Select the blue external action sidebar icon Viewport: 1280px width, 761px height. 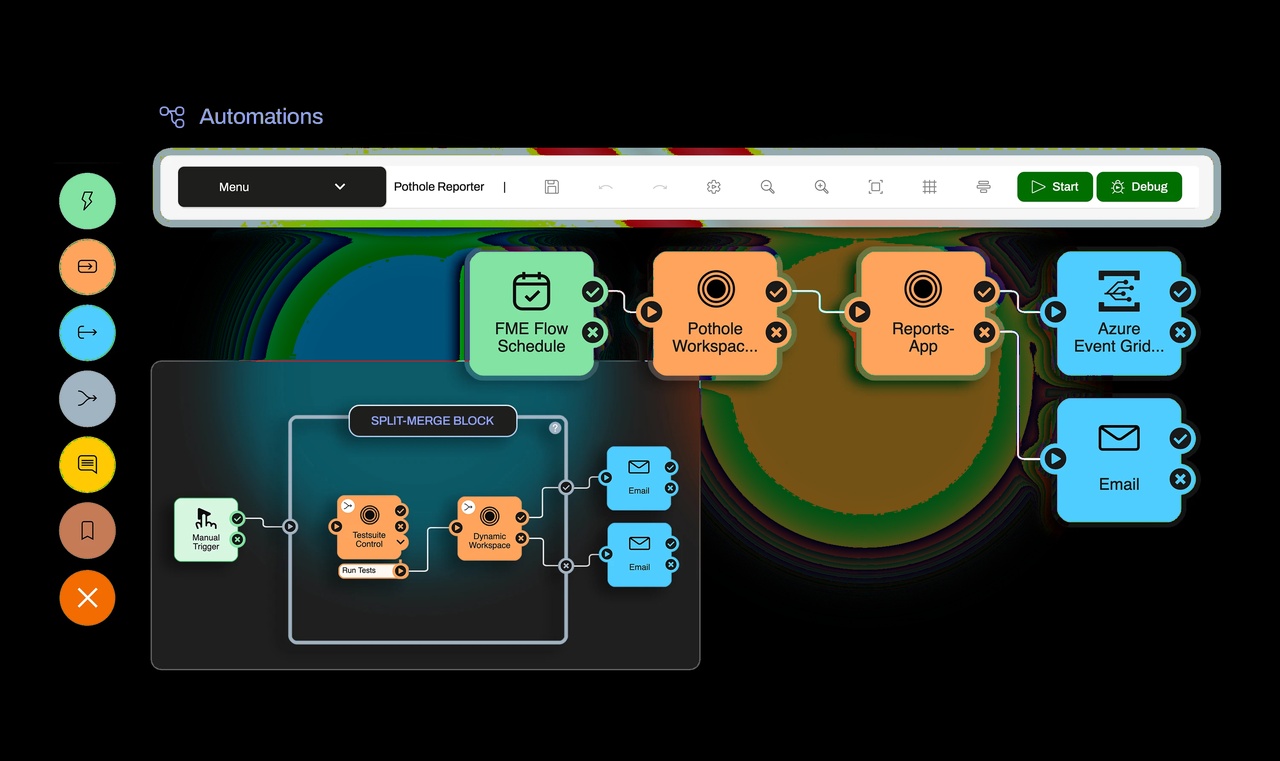coord(88,333)
